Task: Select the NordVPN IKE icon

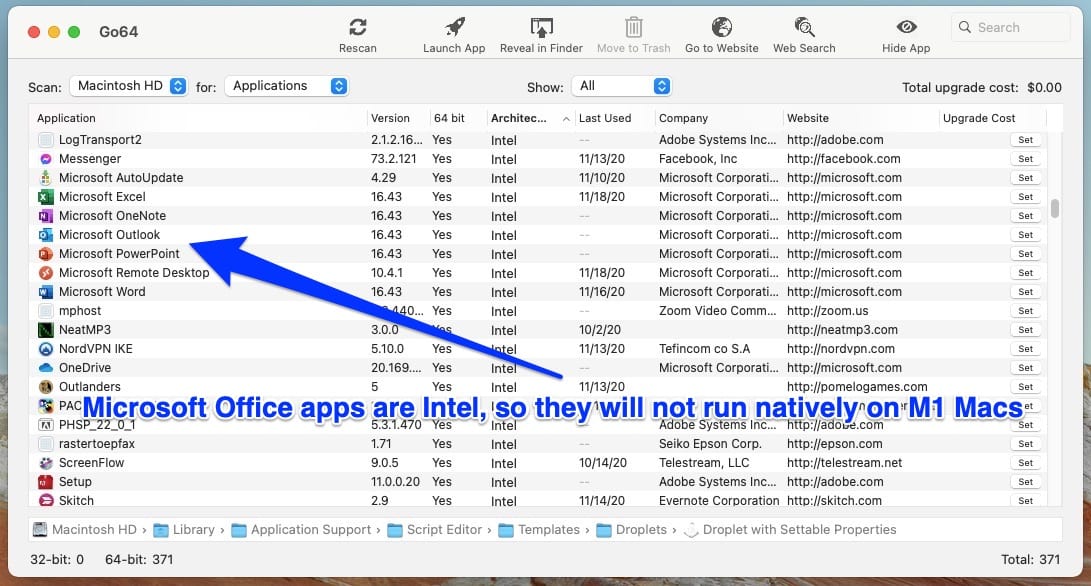Action: click(x=46, y=349)
